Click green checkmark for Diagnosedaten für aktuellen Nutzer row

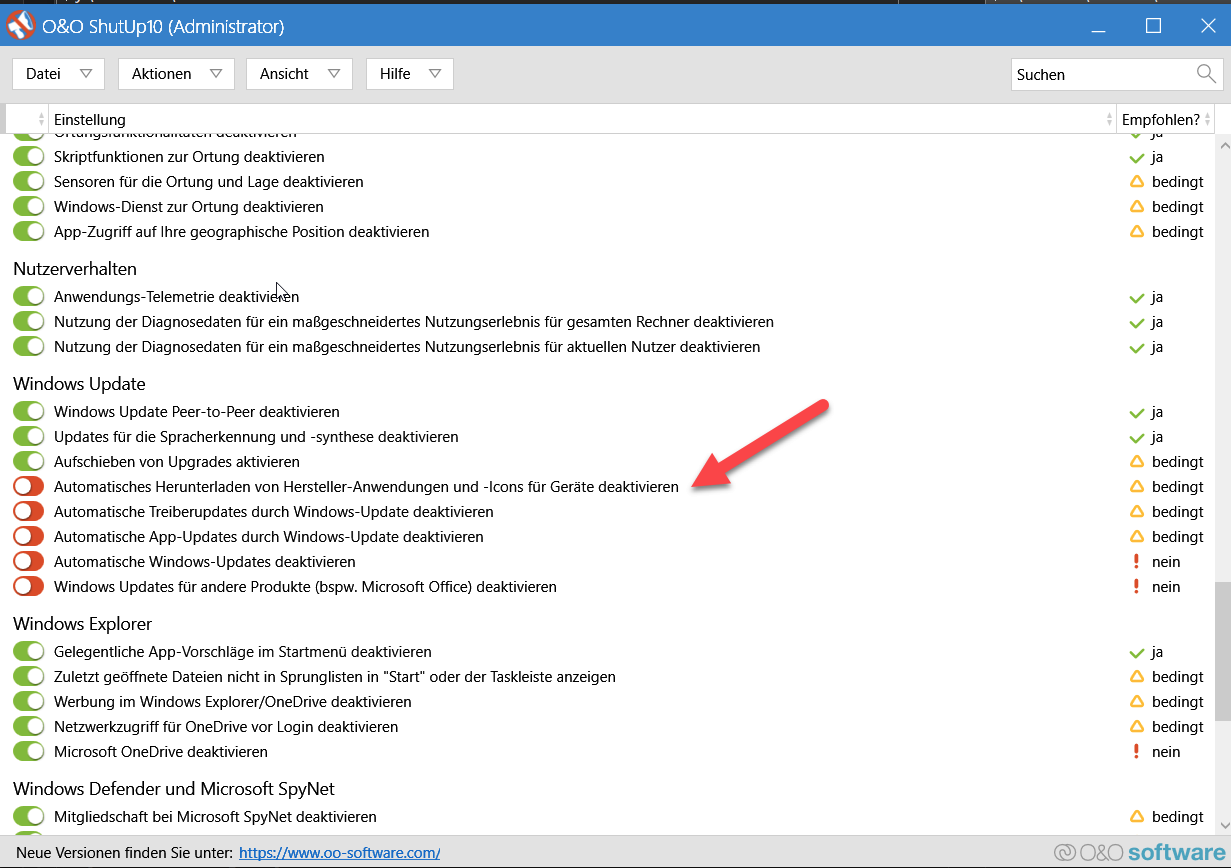click(x=1136, y=347)
